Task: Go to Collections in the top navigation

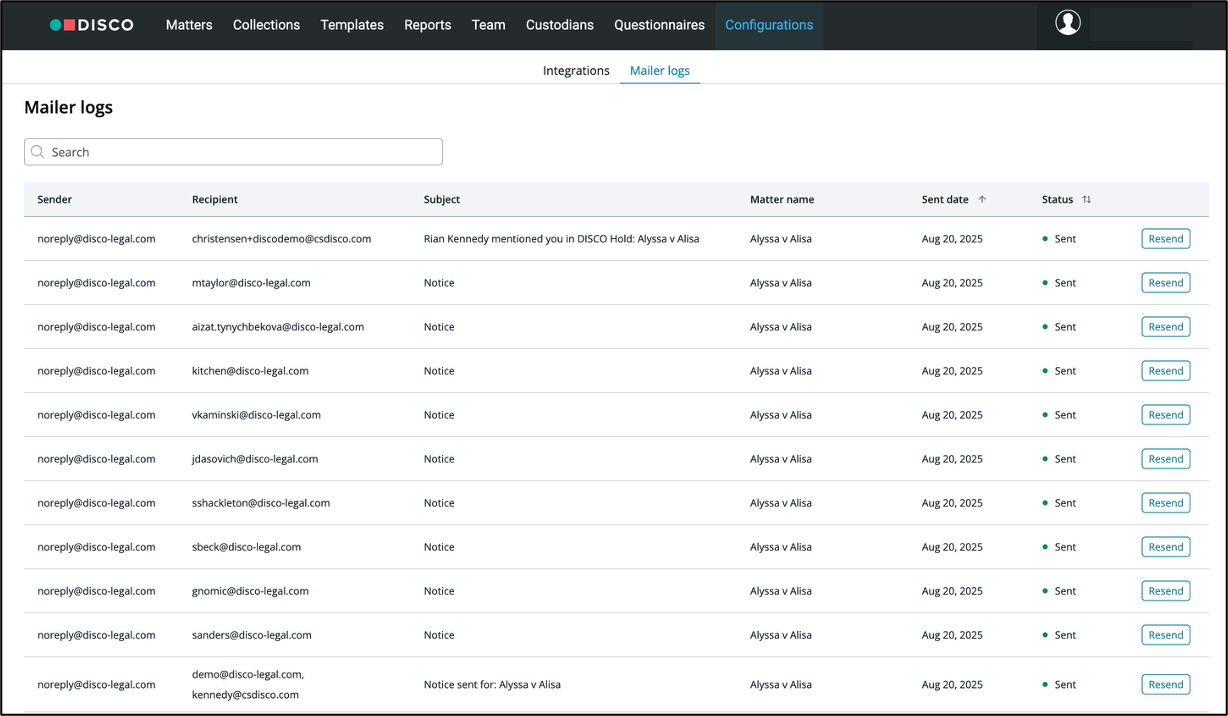Action: pyautogui.click(x=266, y=25)
